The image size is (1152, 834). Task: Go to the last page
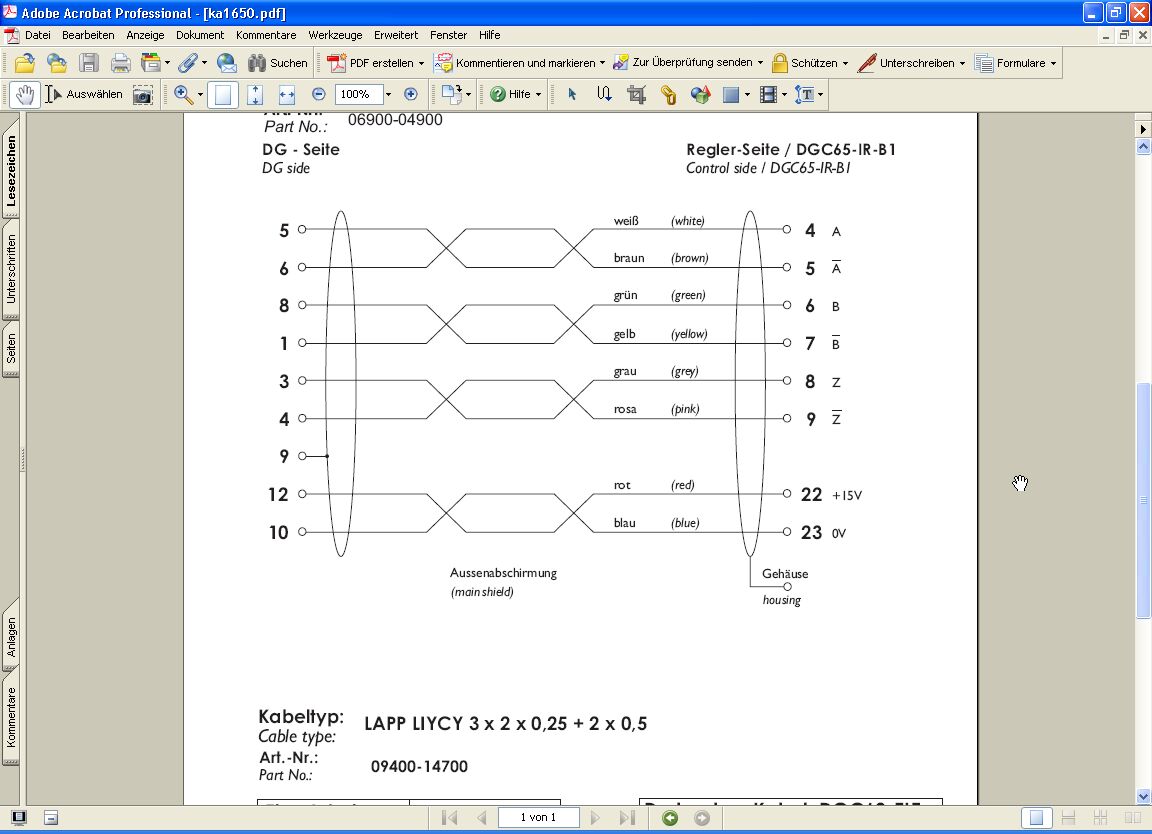[627, 818]
